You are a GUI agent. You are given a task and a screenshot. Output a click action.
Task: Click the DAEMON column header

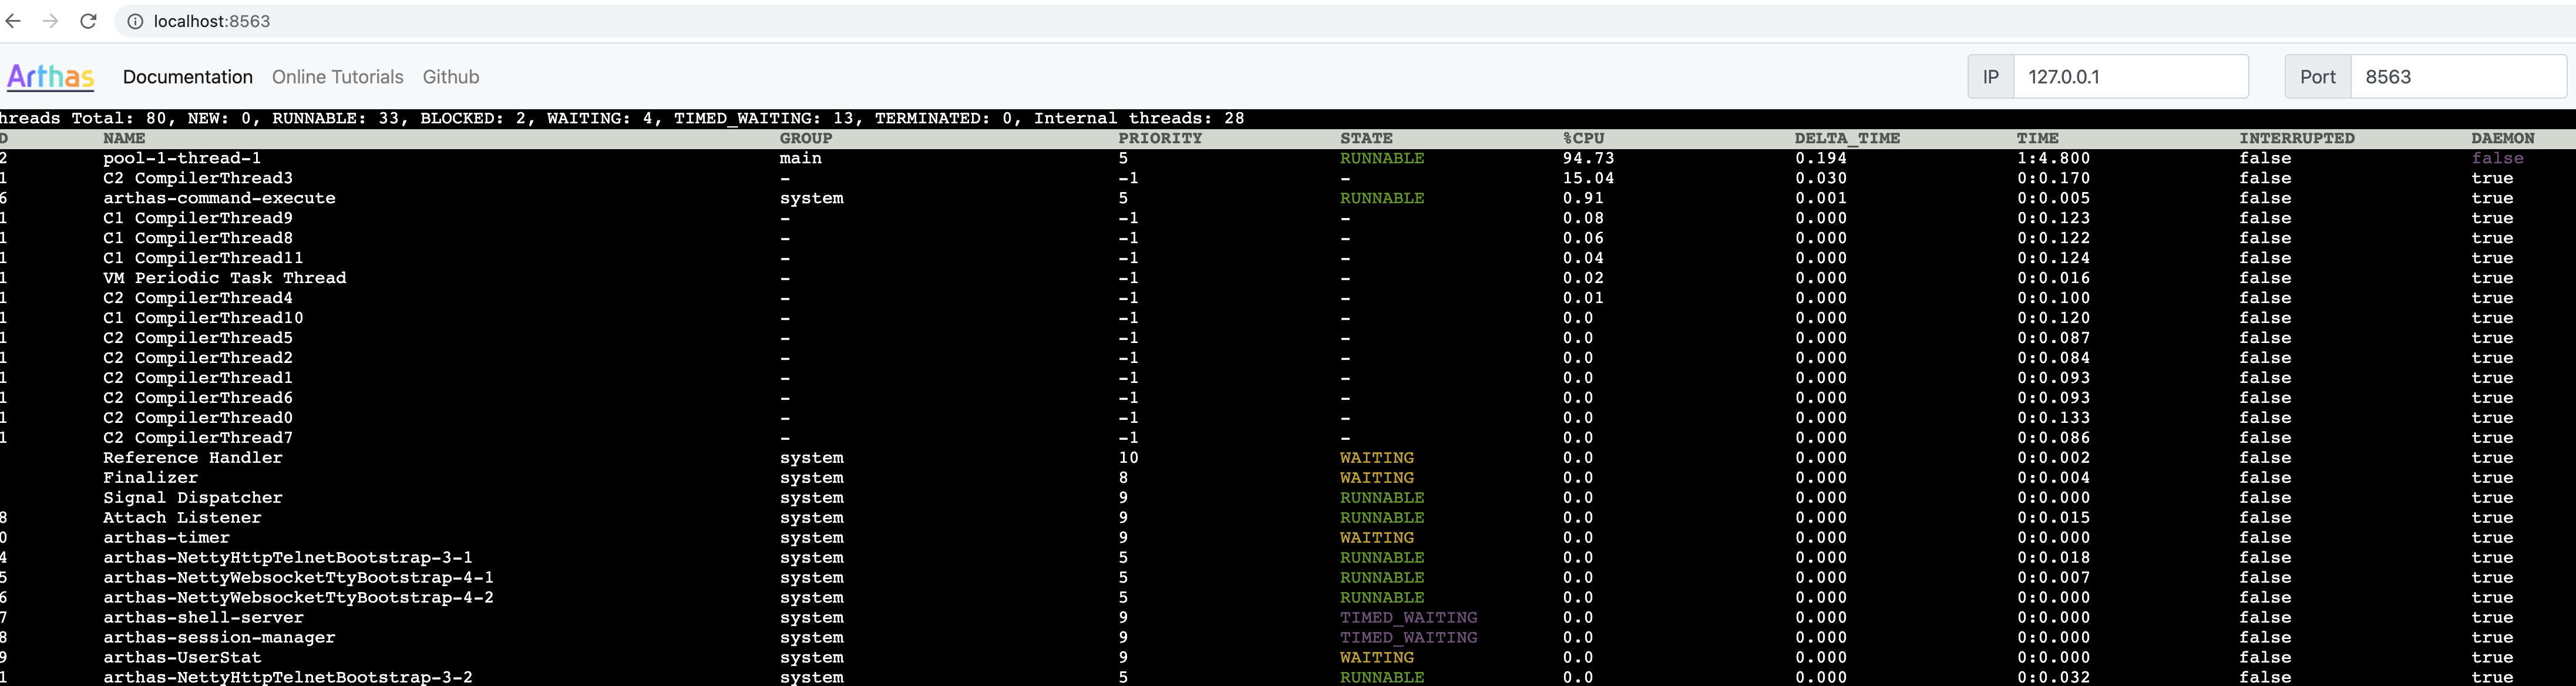click(x=2503, y=138)
